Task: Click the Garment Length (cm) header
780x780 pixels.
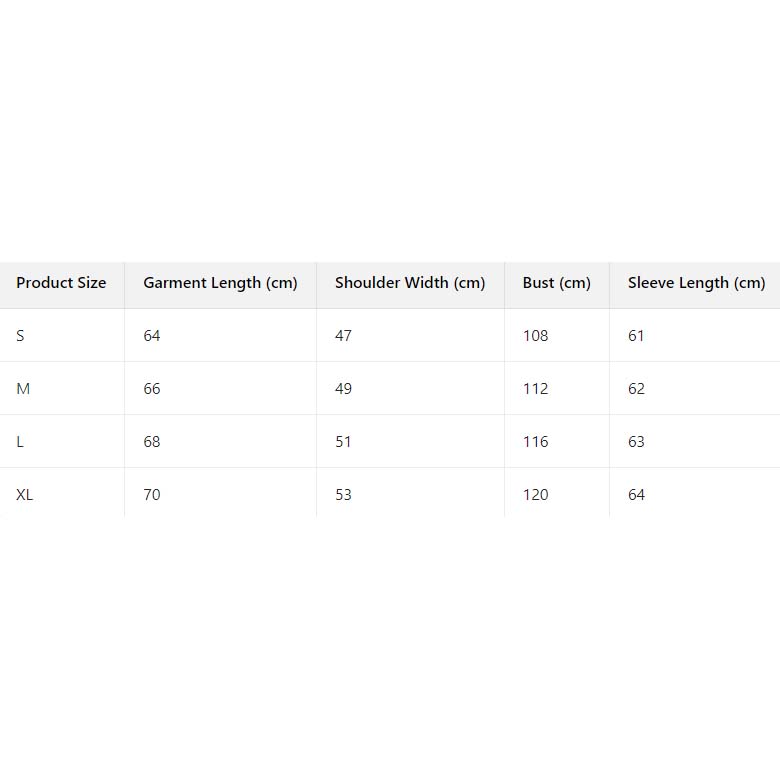Action: click(x=220, y=283)
